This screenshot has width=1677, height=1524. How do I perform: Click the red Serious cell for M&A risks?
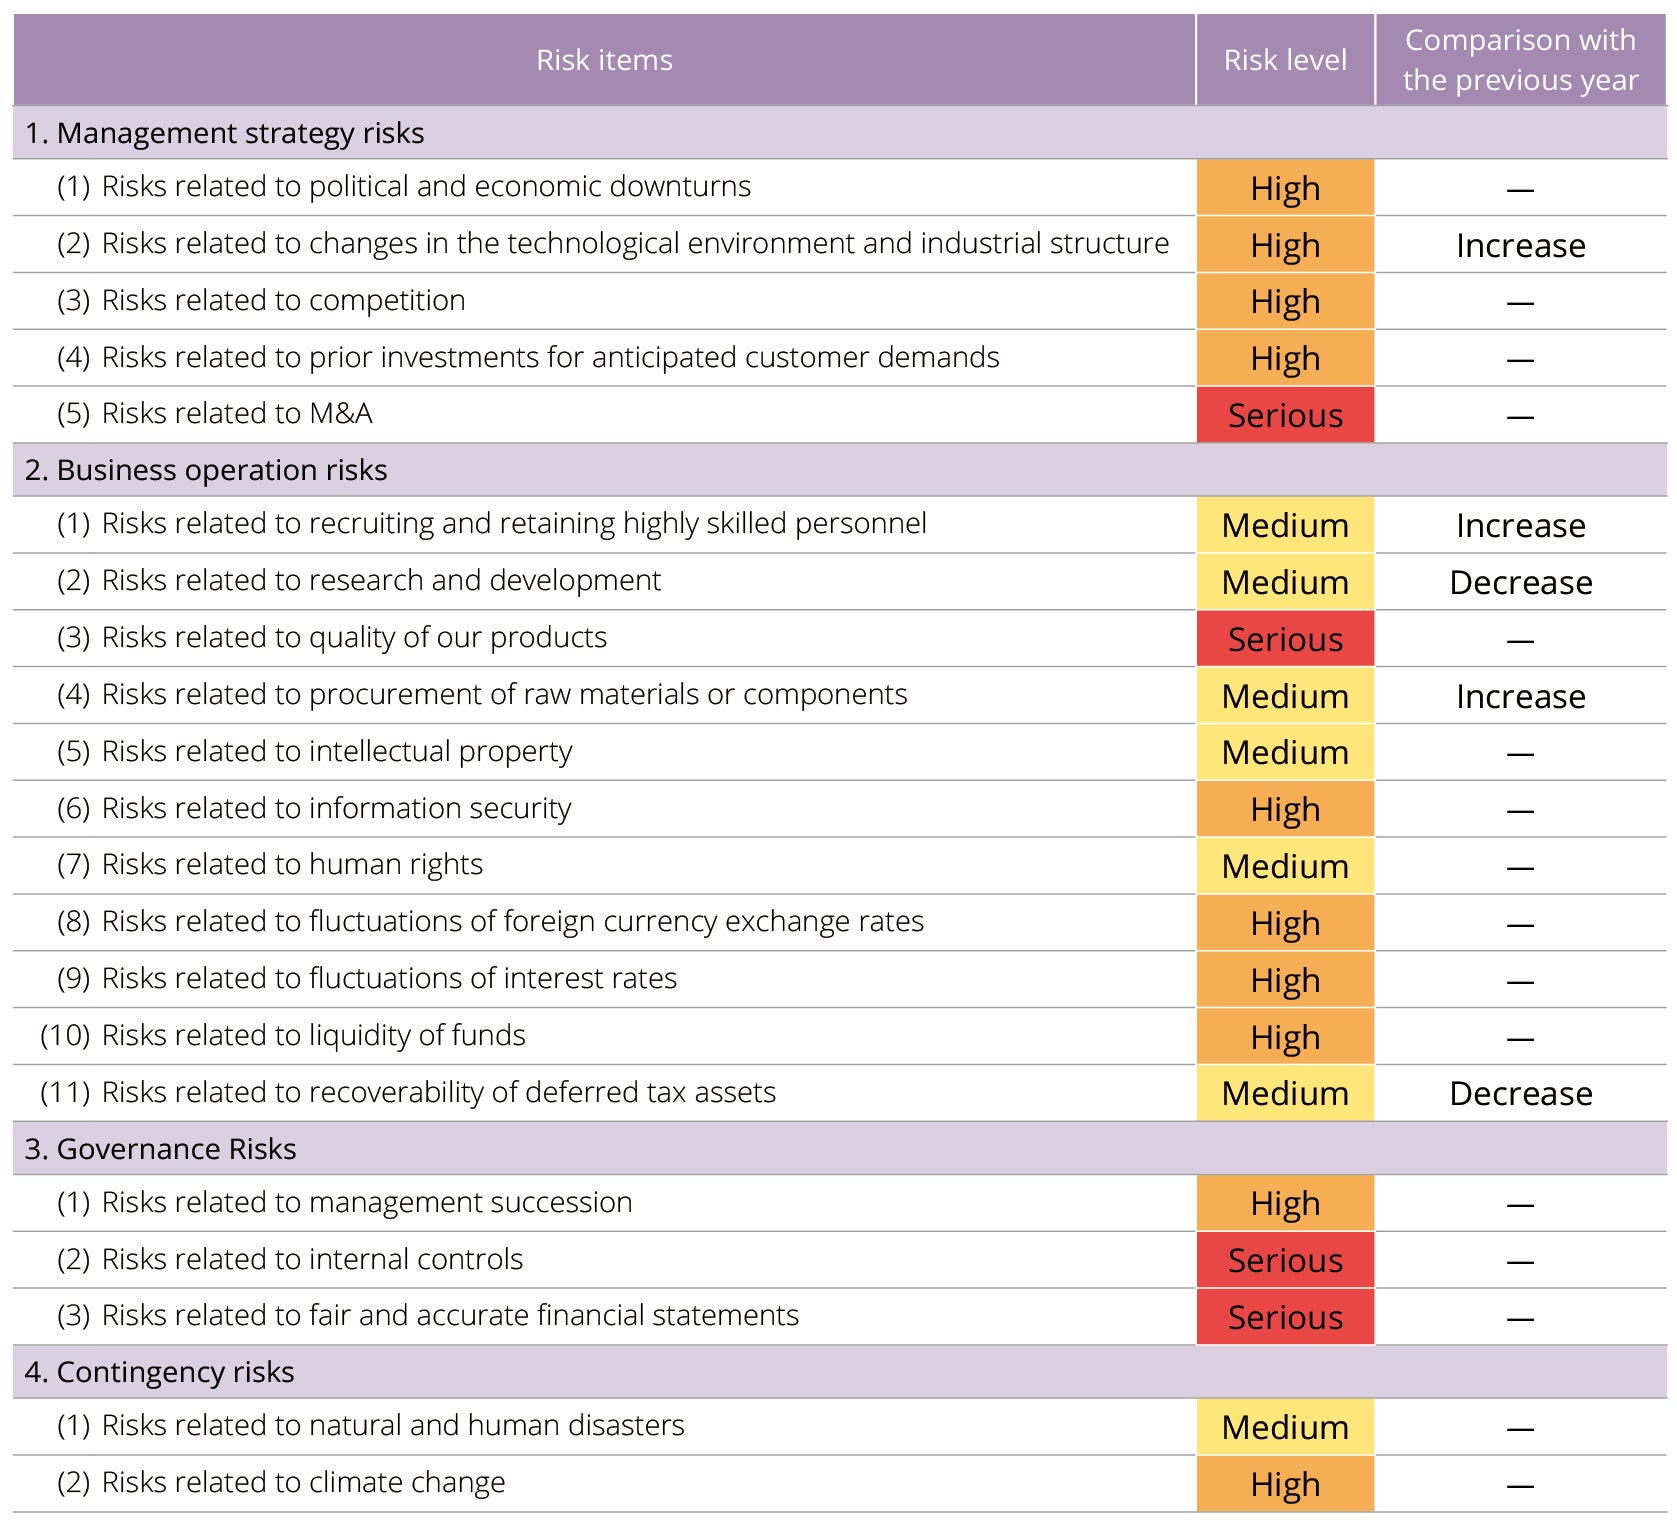[x=1285, y=415]
